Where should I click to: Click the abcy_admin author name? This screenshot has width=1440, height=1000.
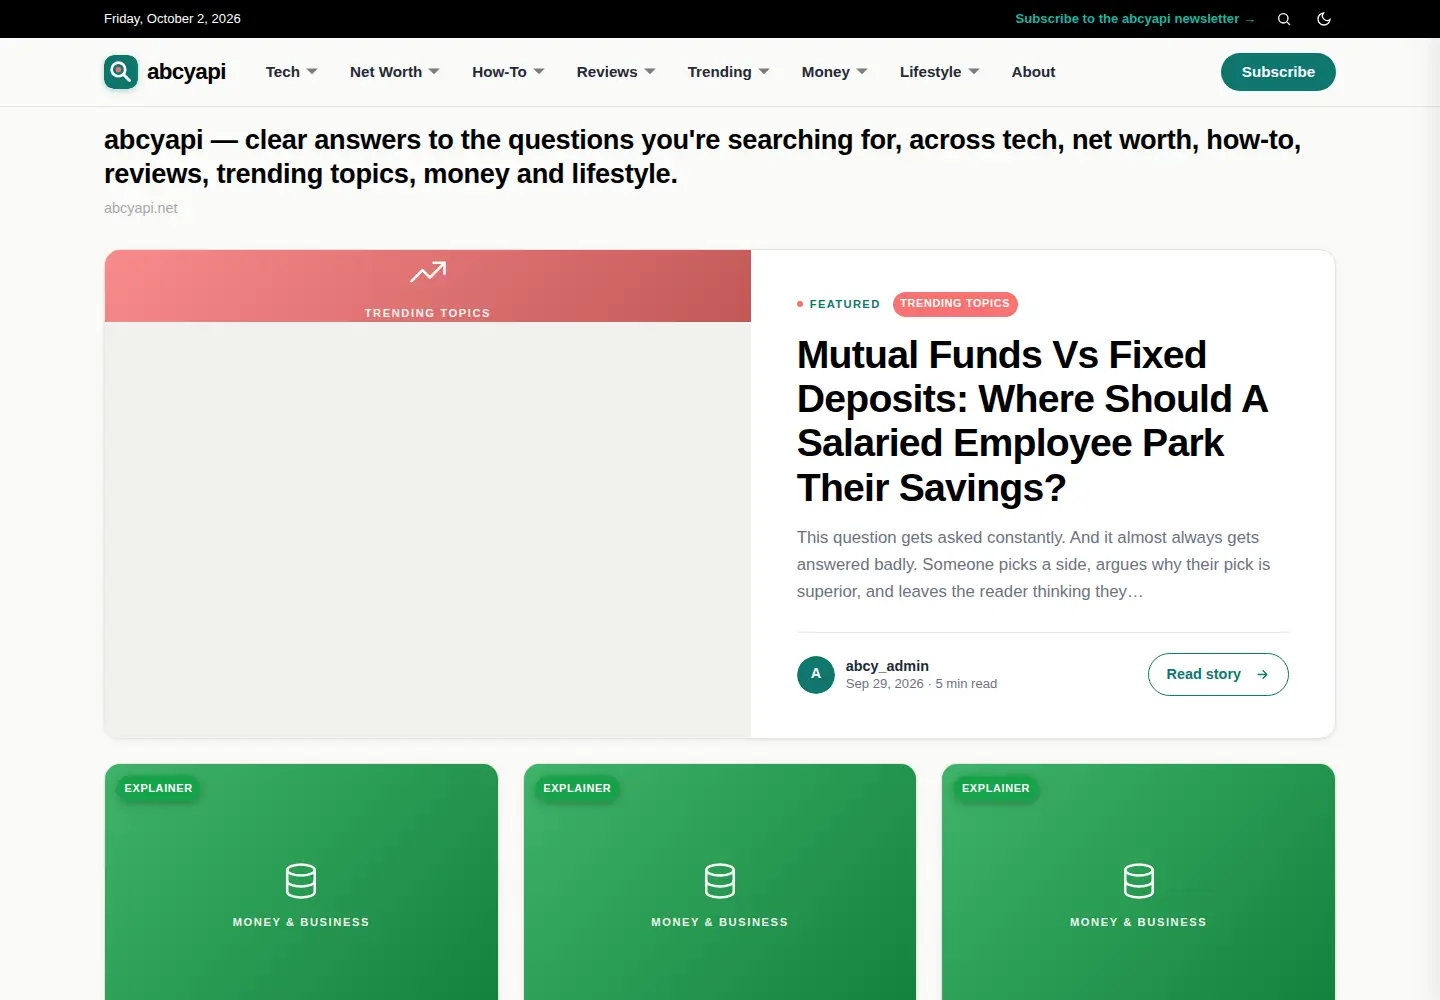pos(887,666)
